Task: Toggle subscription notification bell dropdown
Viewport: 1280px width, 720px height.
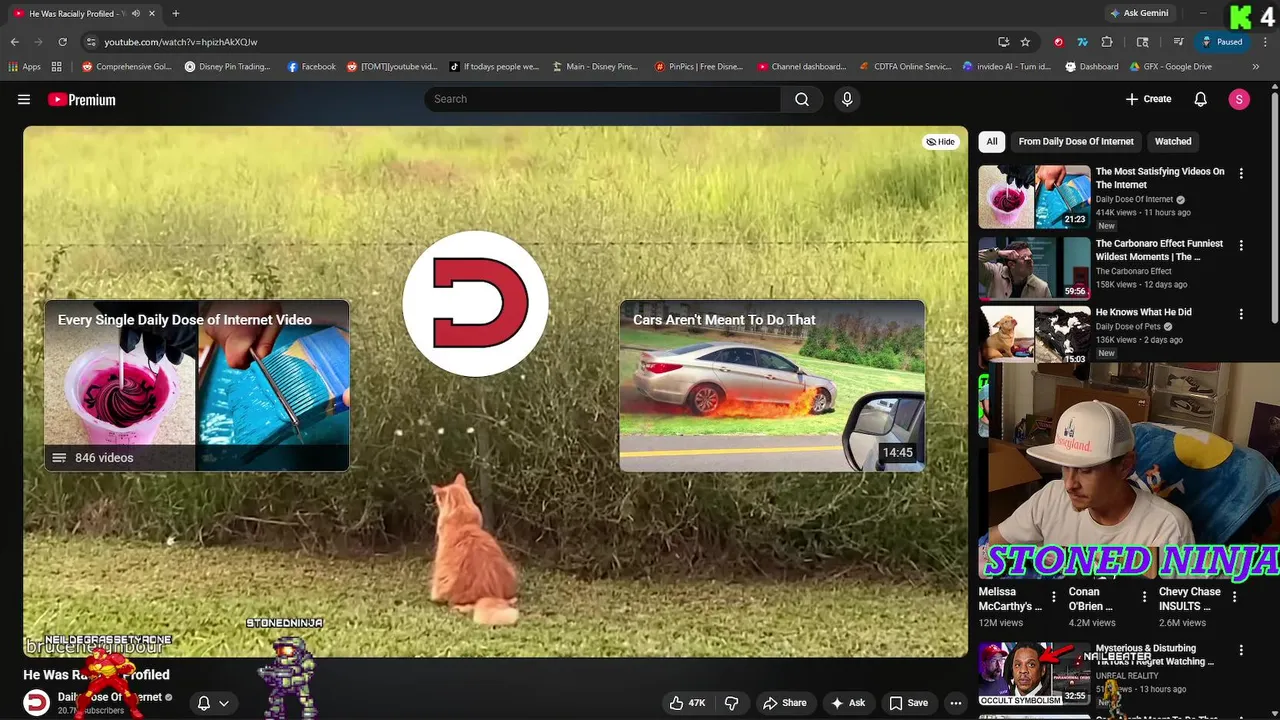Action: tap(213, 703)
